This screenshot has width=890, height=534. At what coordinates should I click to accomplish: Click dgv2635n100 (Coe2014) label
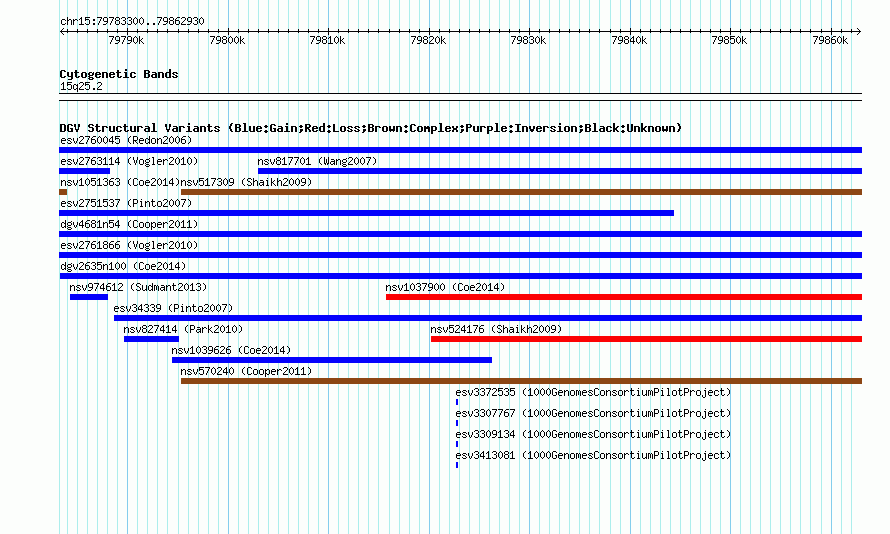tap(123, 266)
